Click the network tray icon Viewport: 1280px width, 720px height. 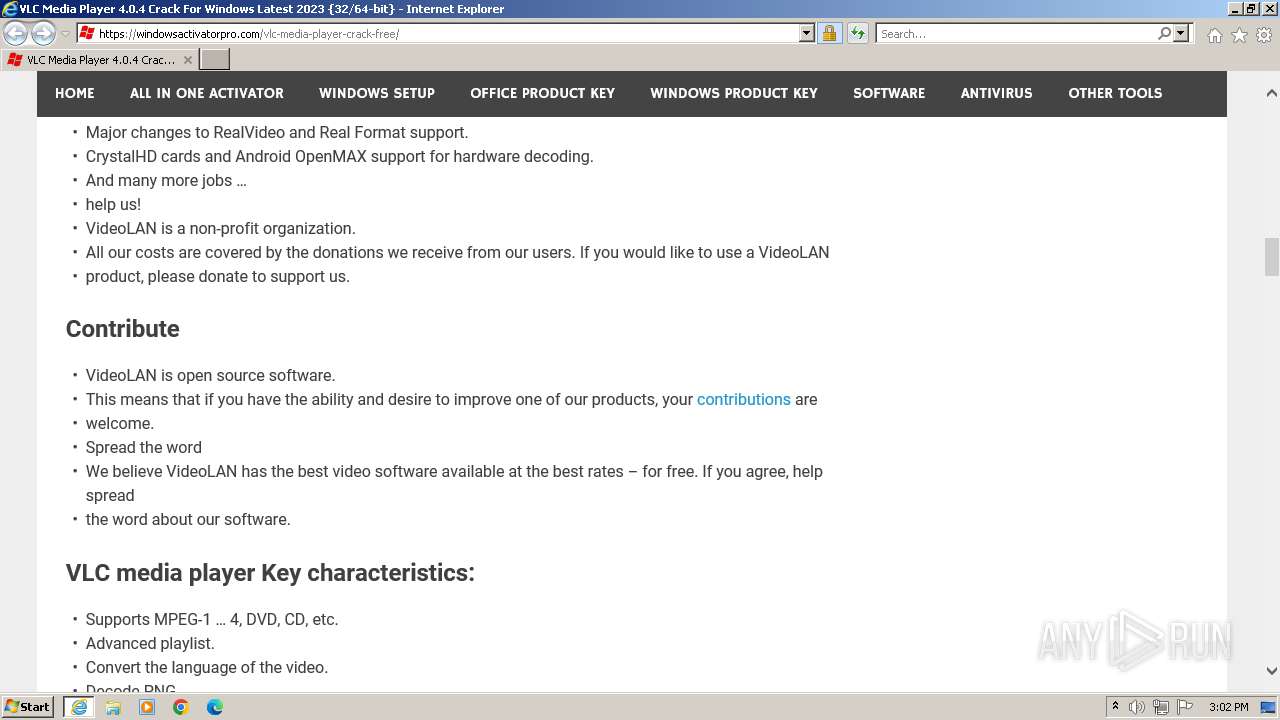(x=1161, y=707)
